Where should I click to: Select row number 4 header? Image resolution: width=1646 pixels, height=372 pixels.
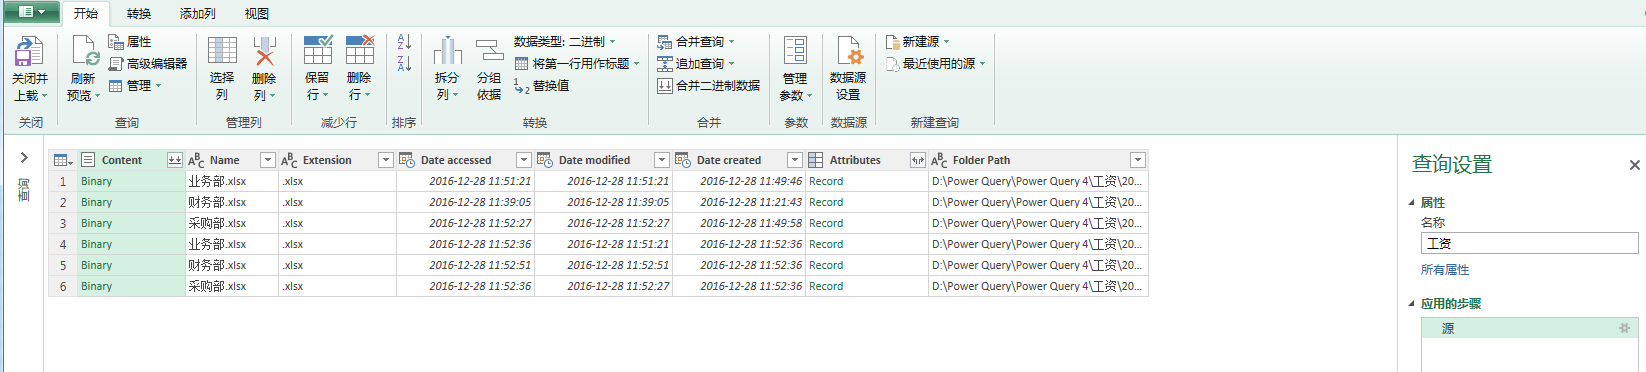(63, 244)
